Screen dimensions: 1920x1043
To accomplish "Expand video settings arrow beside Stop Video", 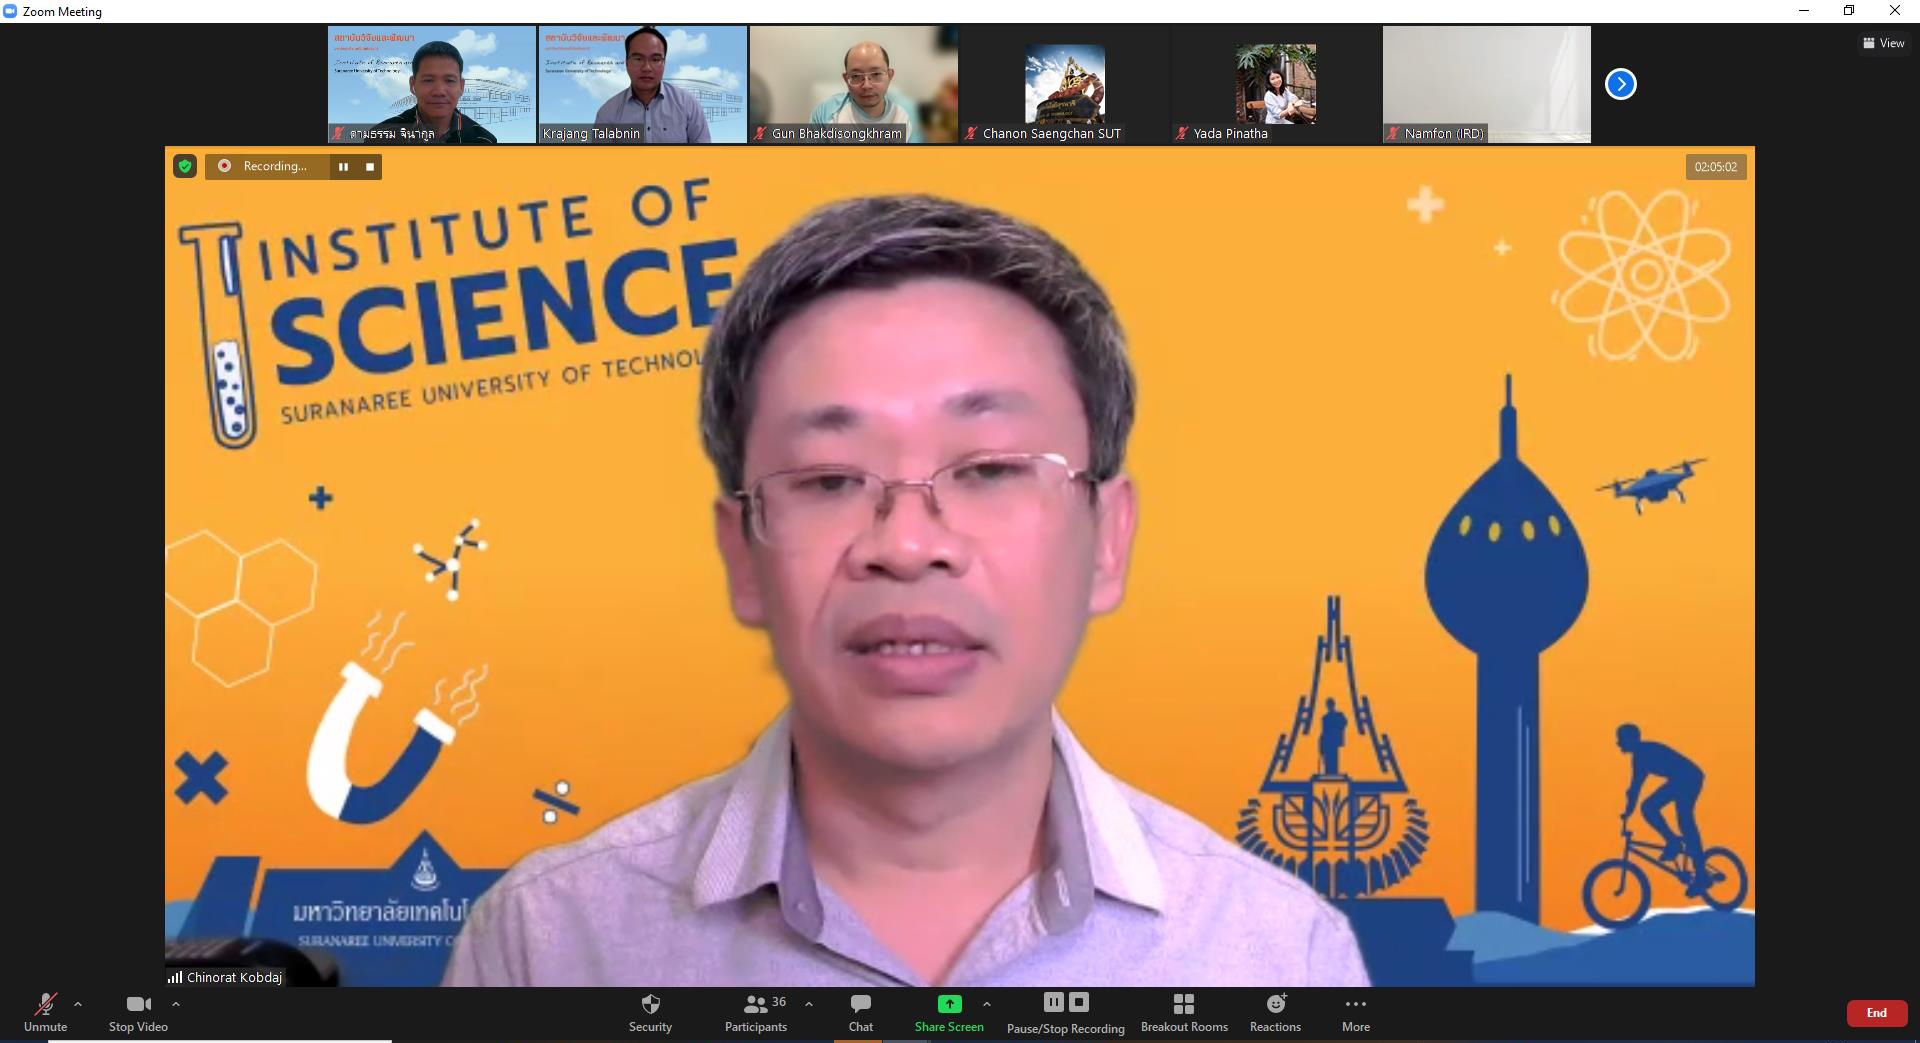I will [176, 1004].
